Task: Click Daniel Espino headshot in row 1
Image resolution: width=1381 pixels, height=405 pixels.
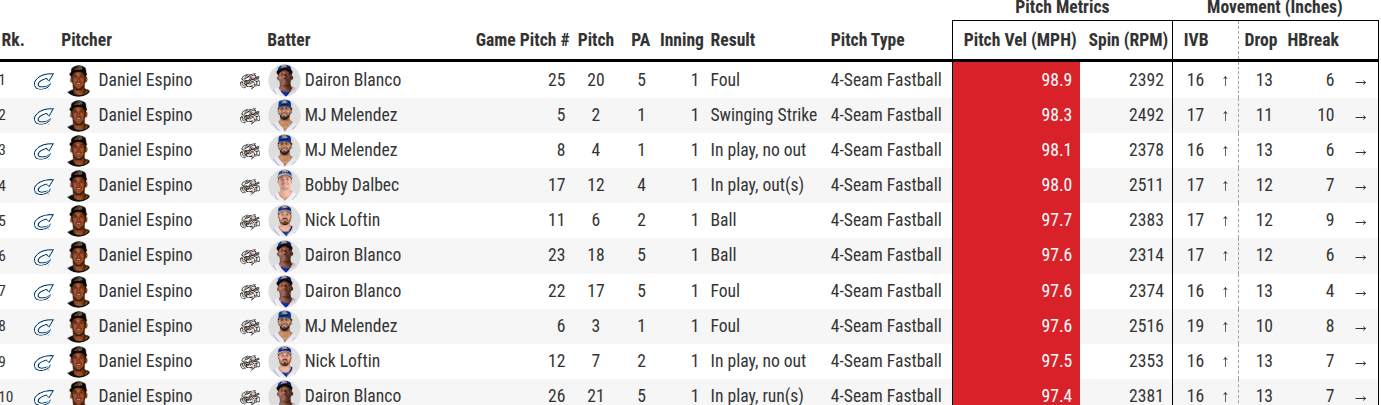Action: 78,80
